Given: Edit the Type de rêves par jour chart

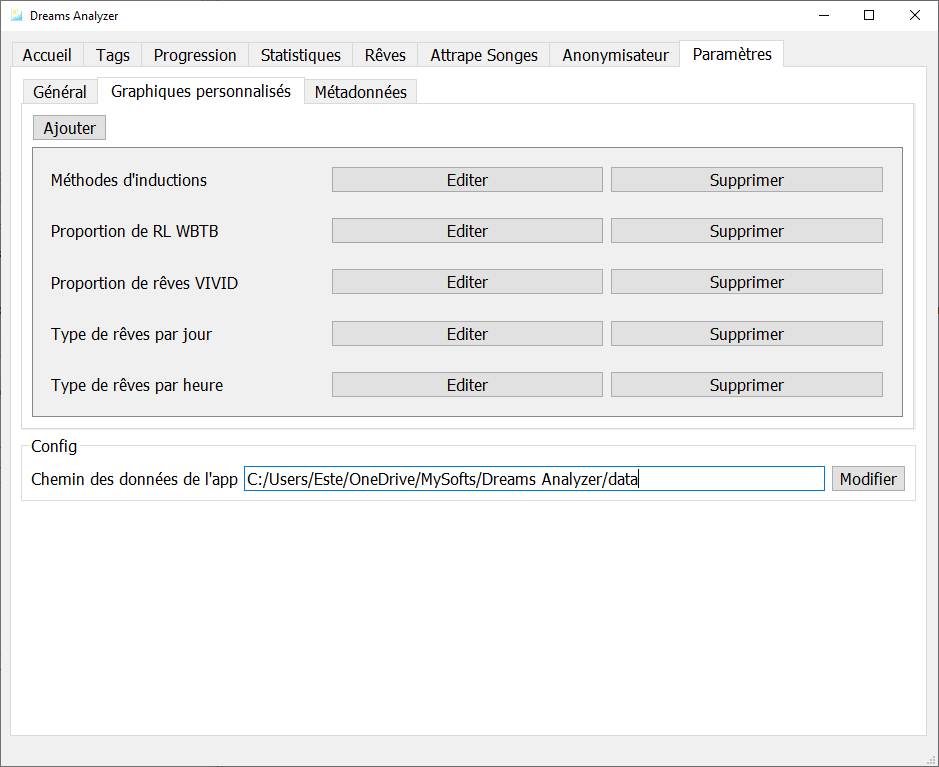Looking at the screenshot, I should pyautogui.click(x=467, y=334).
